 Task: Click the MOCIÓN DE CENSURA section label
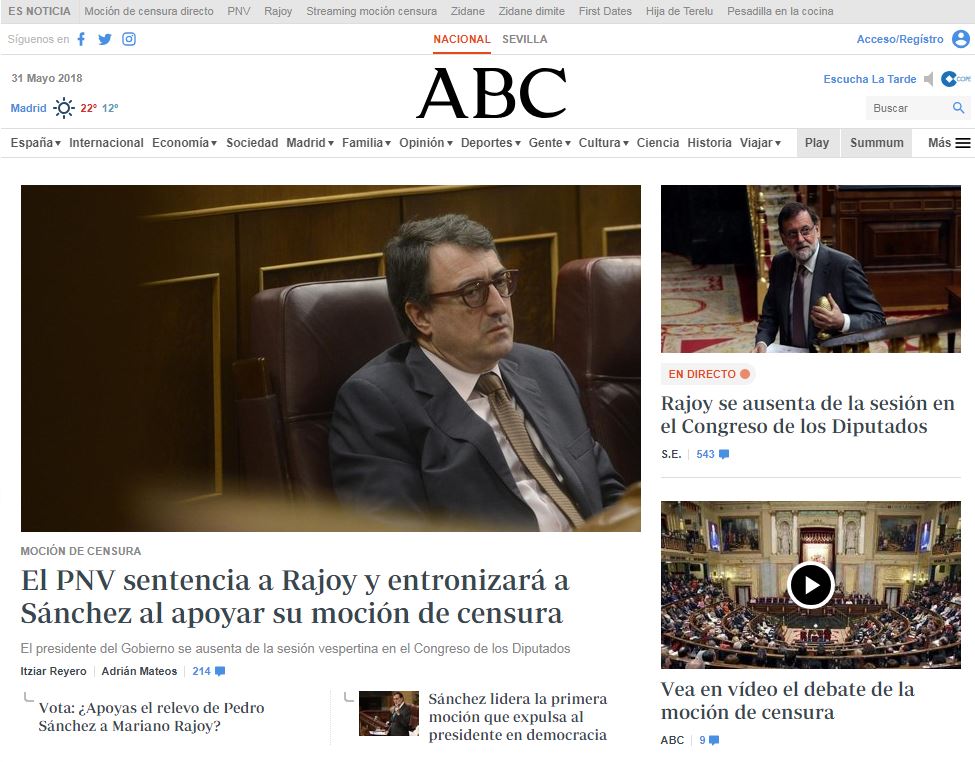(x=81, y=551)
